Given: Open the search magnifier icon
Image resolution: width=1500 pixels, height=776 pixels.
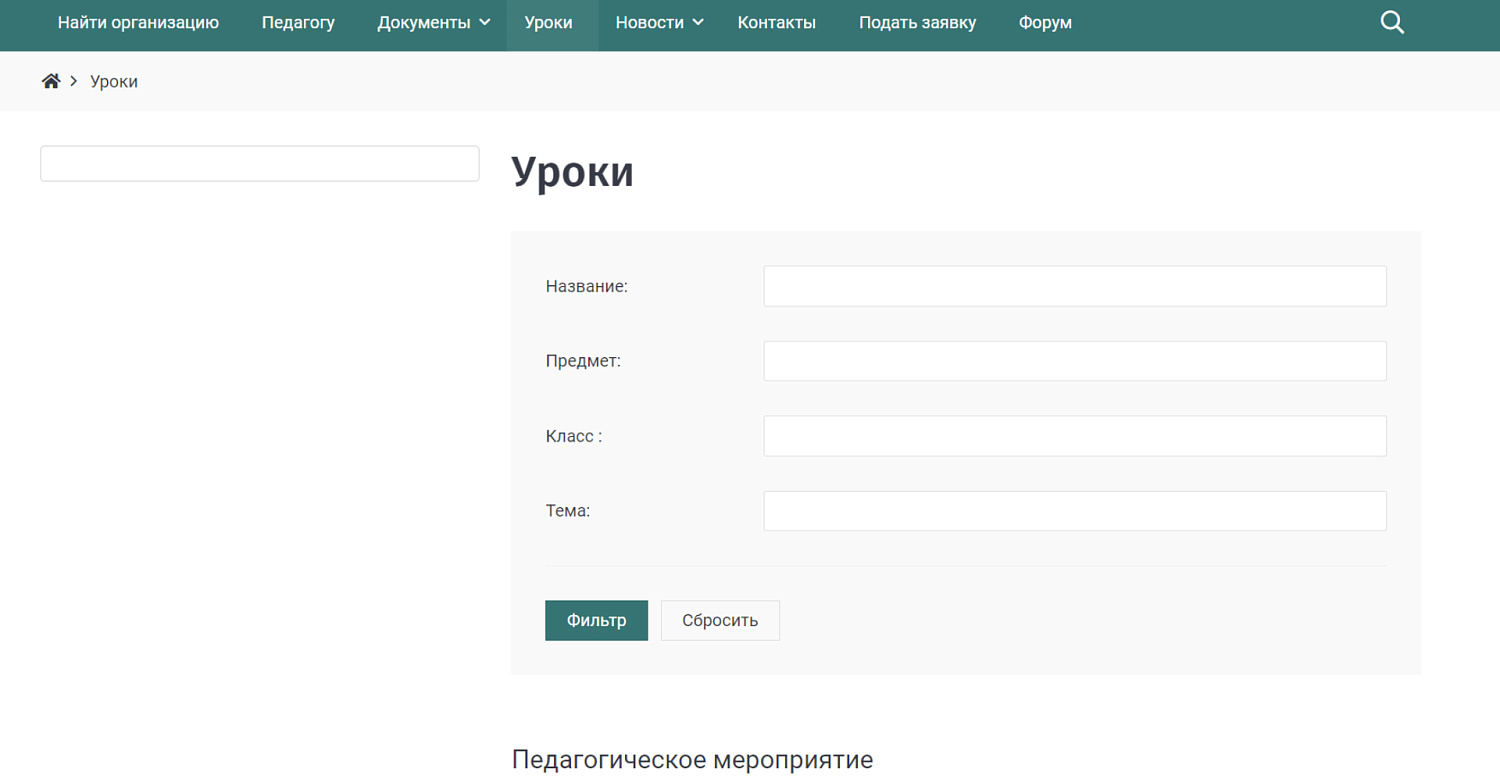Looking at the screenshot, I should (x=1392, y=23).
